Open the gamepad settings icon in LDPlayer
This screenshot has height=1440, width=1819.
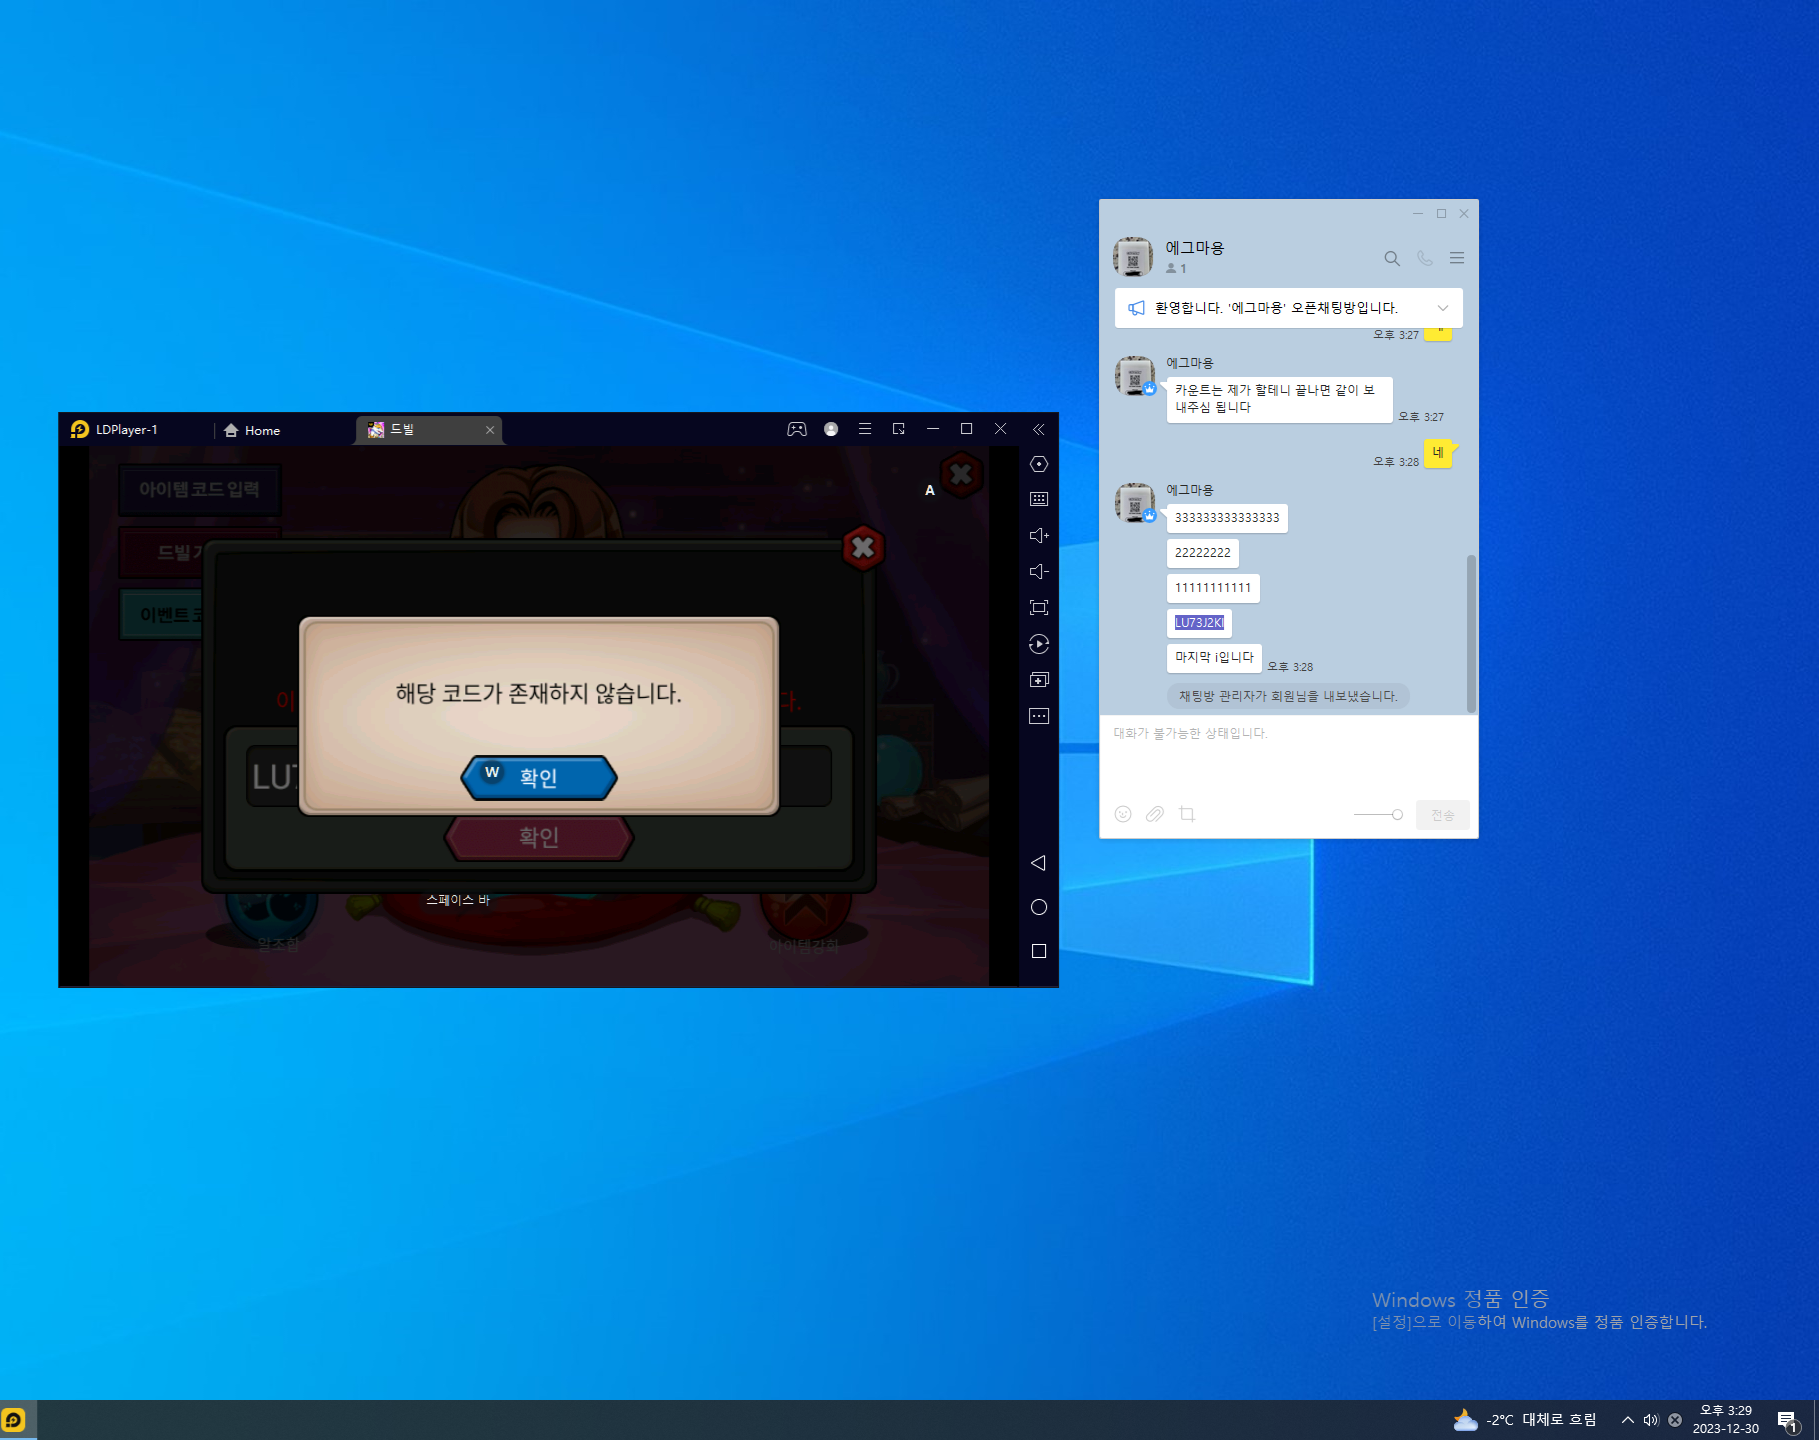coord(797,429)
